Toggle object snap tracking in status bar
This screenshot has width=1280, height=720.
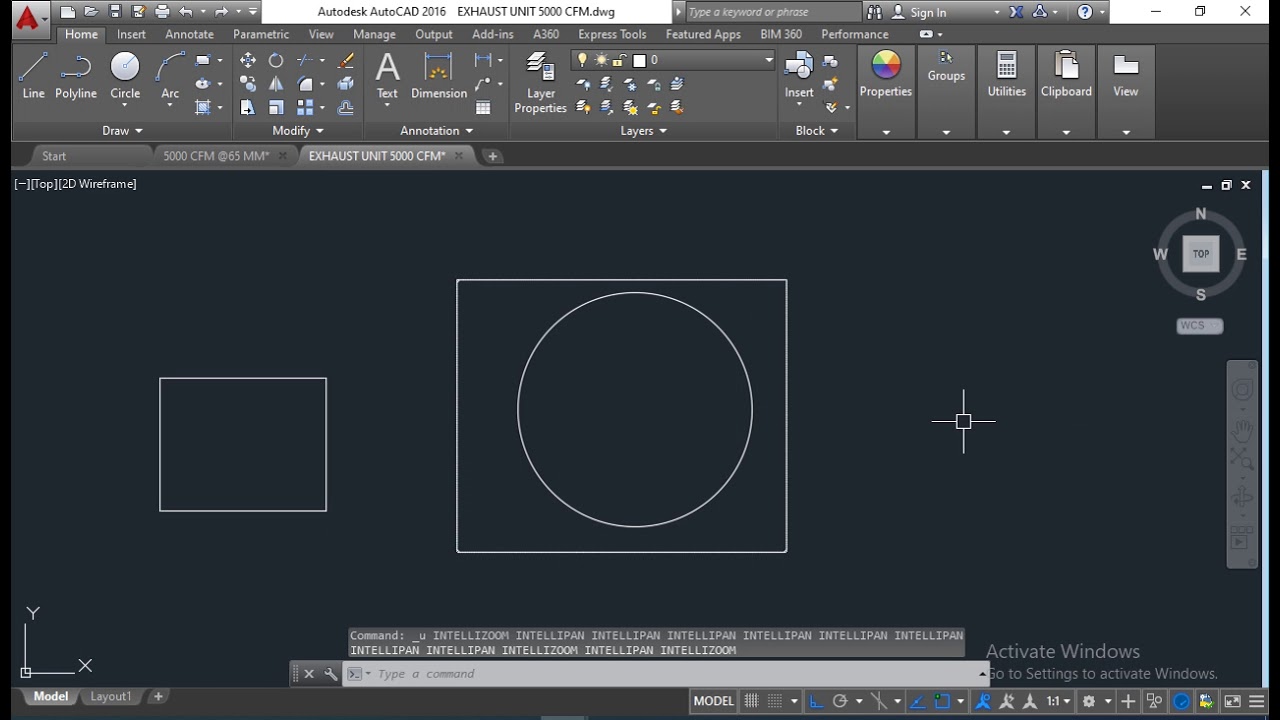coord(917,701)
